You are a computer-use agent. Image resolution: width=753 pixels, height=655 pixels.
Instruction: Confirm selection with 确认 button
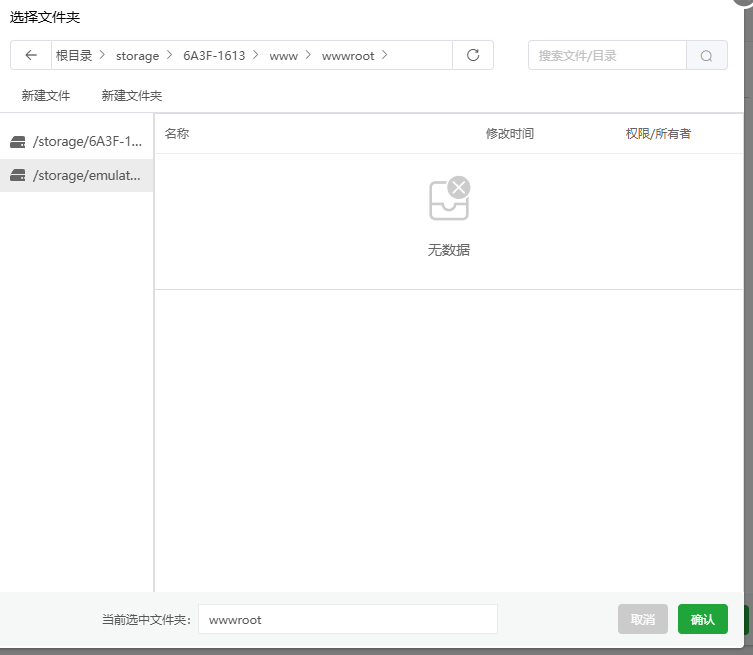pos(703,619)
